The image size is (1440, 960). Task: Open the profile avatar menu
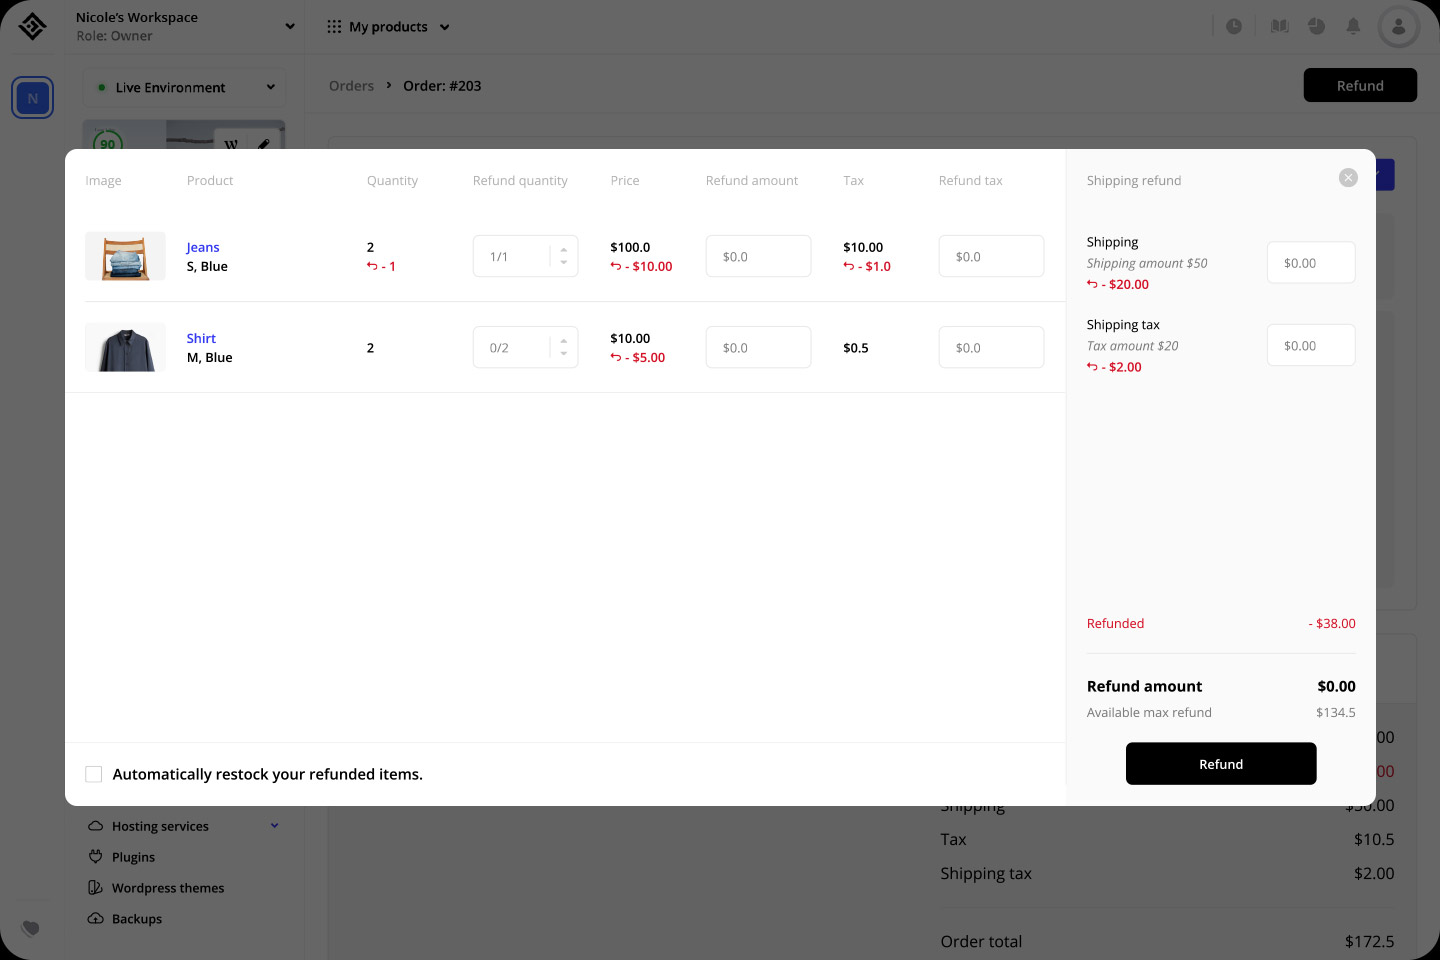tap(1398, 26)
